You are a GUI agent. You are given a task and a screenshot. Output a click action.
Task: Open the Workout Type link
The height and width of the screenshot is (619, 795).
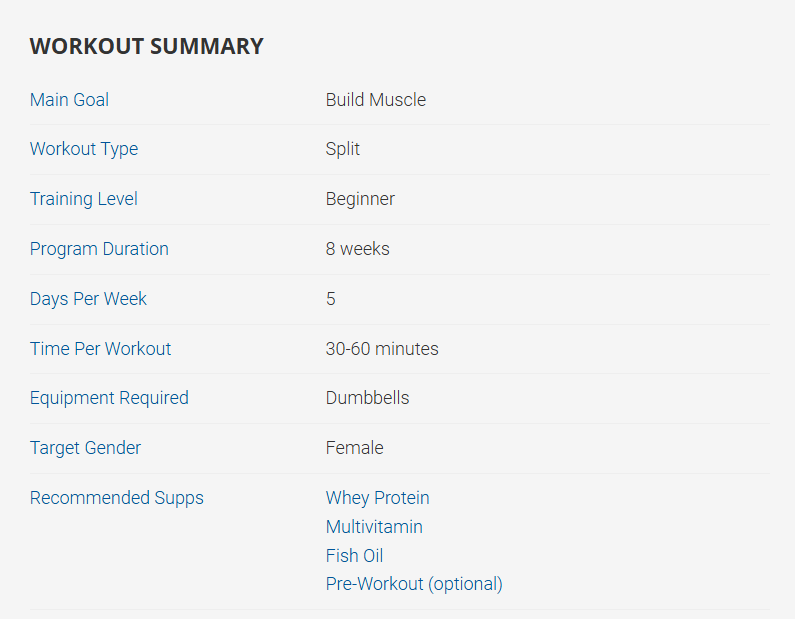click(x=84, y=149)
